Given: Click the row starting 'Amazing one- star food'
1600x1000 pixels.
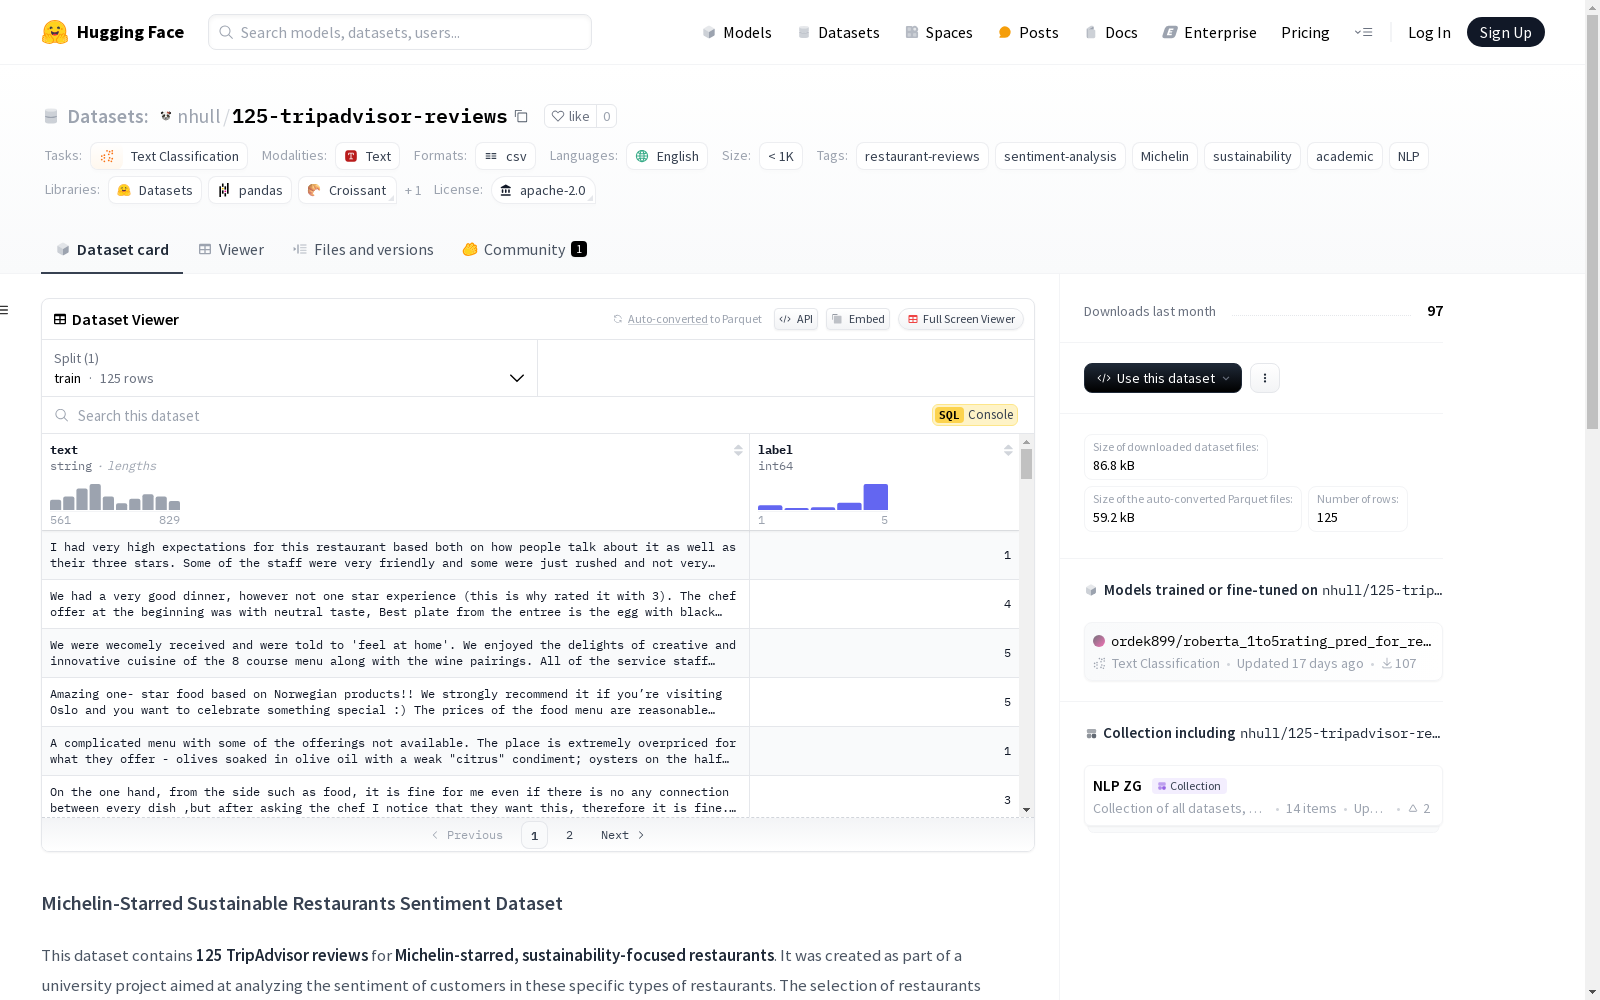Looking at the screenshot, I should pos(530,702).
